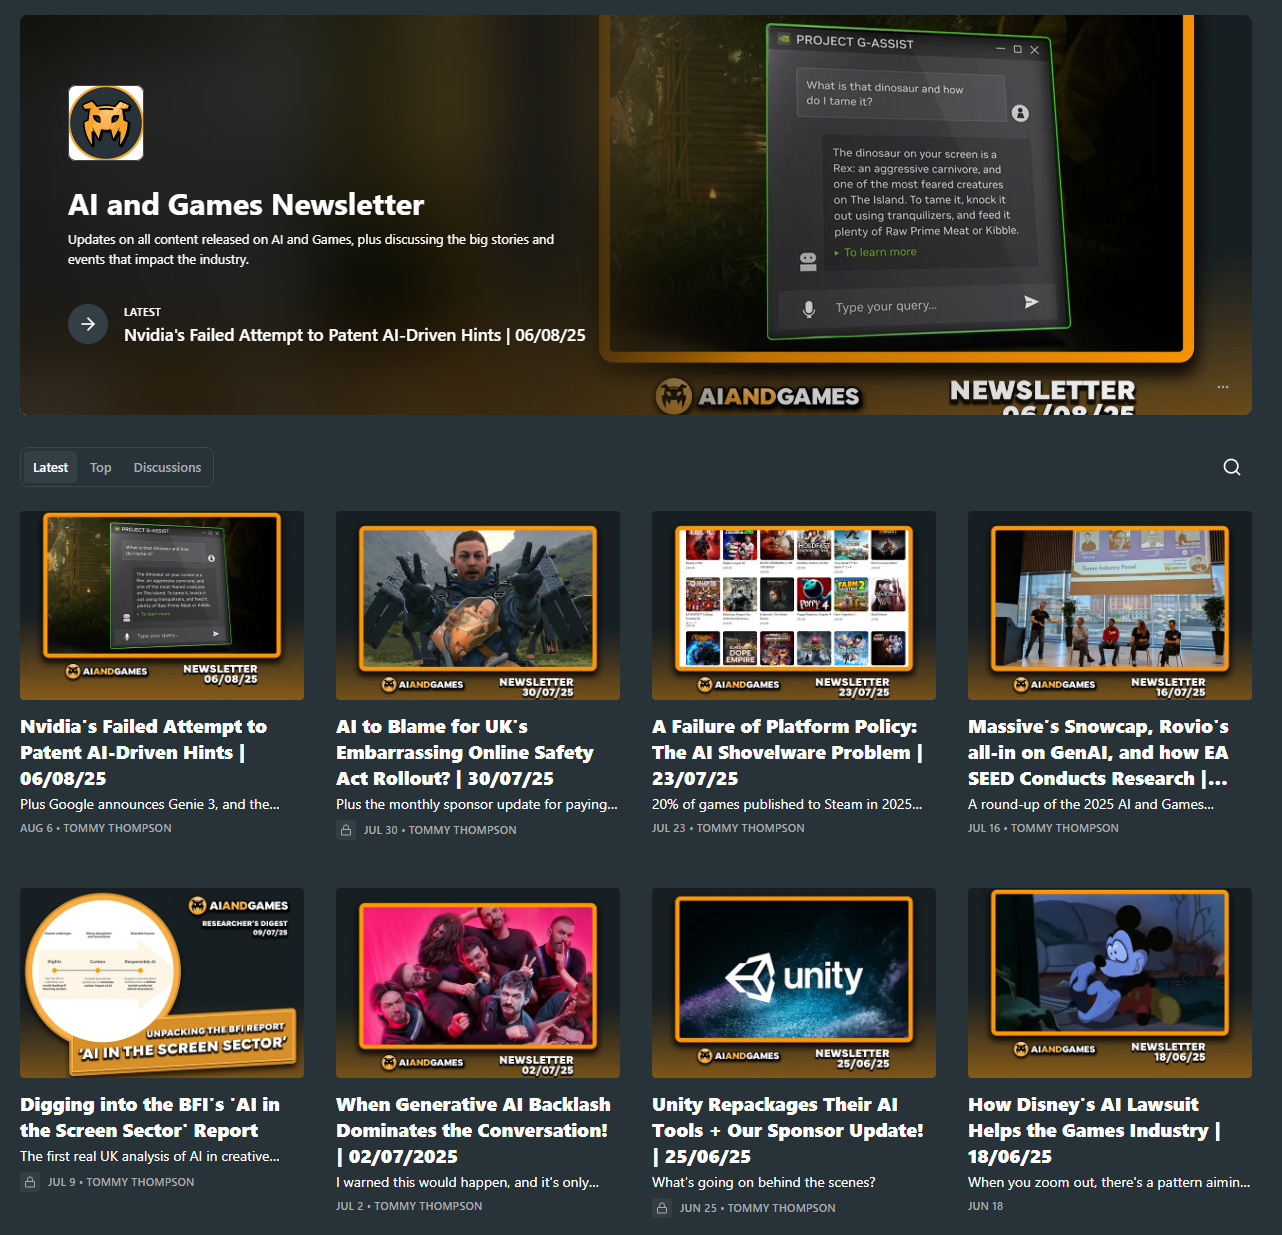Open 'Massive's Snowcap, Rovio's' post title
Image resolution: width=1282 pixels, height=1235 pixels.
1098,752
